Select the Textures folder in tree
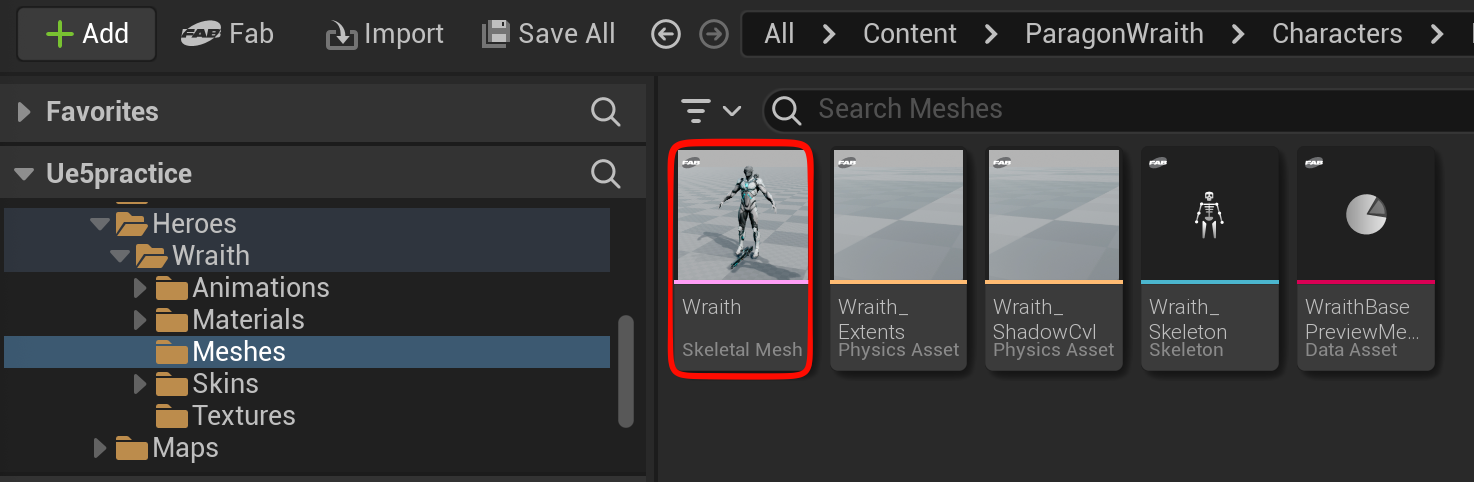Image resolution: width=1474 pixels, height=482 pixels. coord(243,415)
